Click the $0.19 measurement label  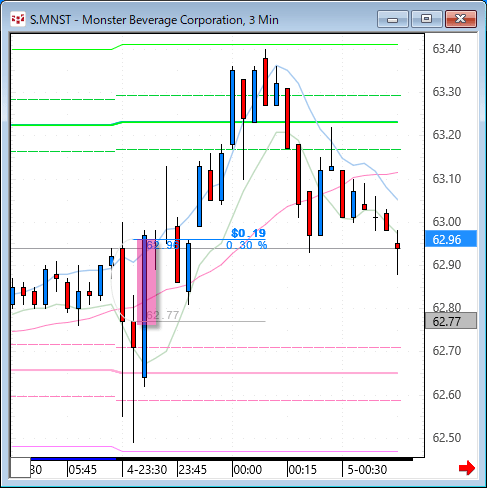click(248, 233)
